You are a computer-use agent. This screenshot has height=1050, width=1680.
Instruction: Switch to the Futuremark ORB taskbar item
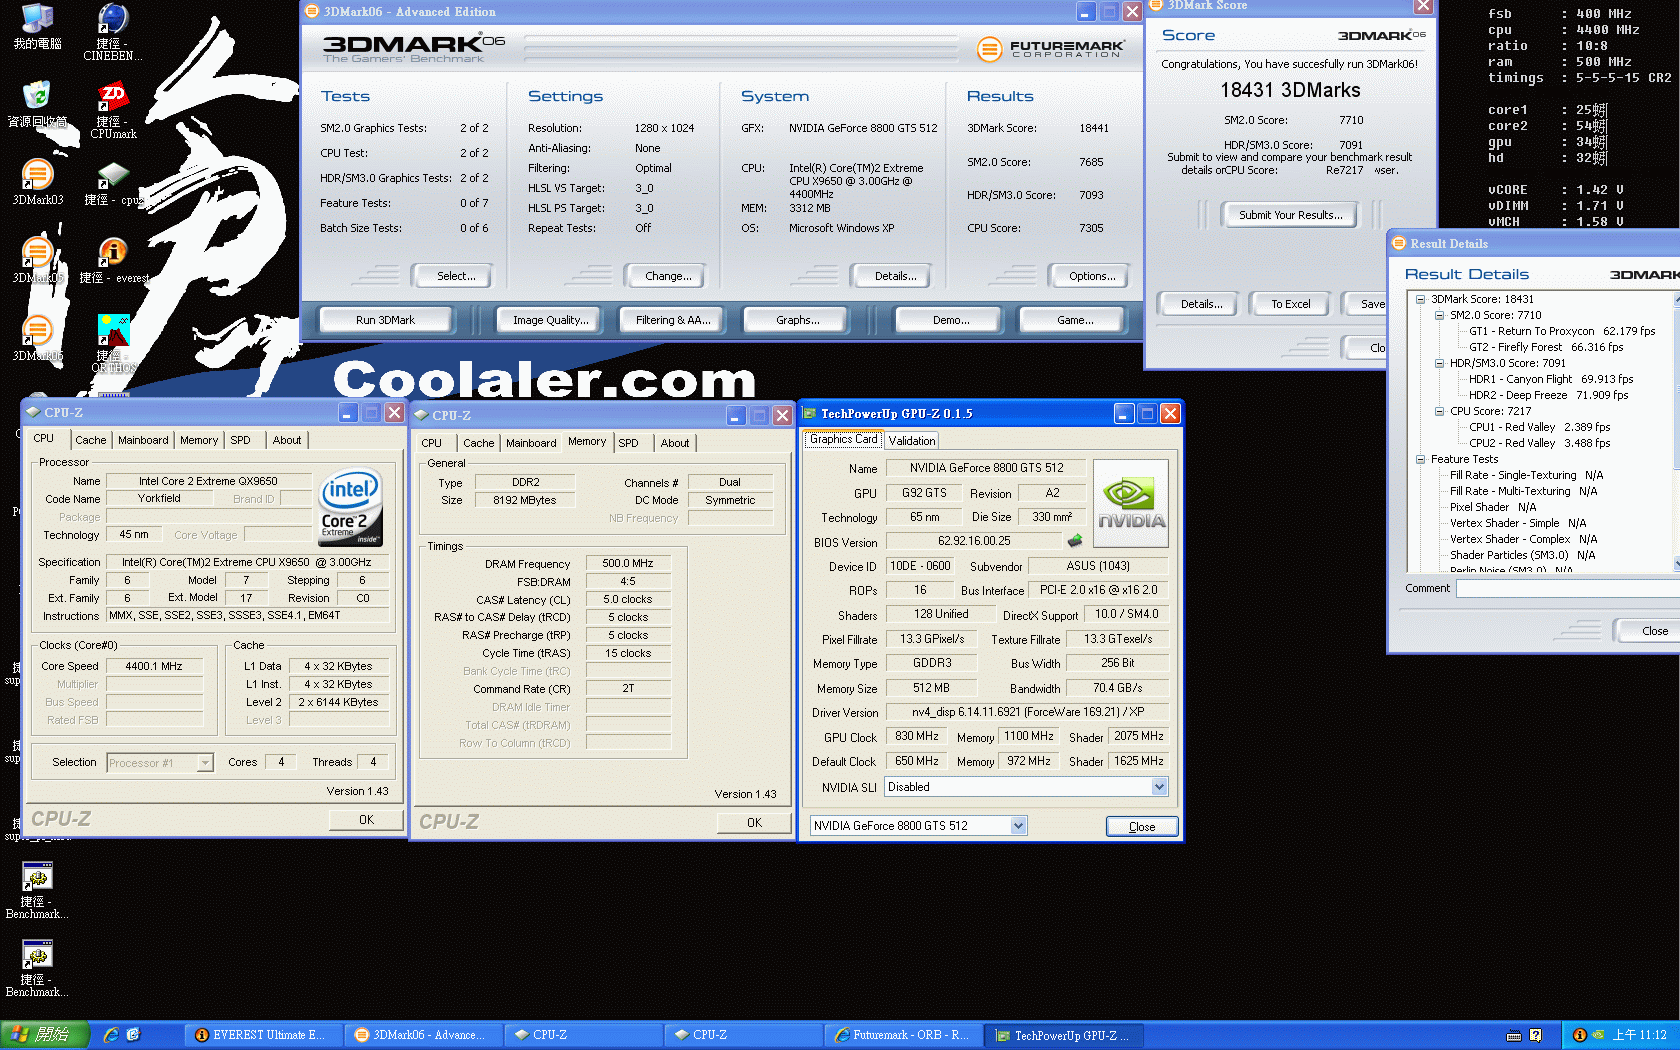(x=903, y=1035)
